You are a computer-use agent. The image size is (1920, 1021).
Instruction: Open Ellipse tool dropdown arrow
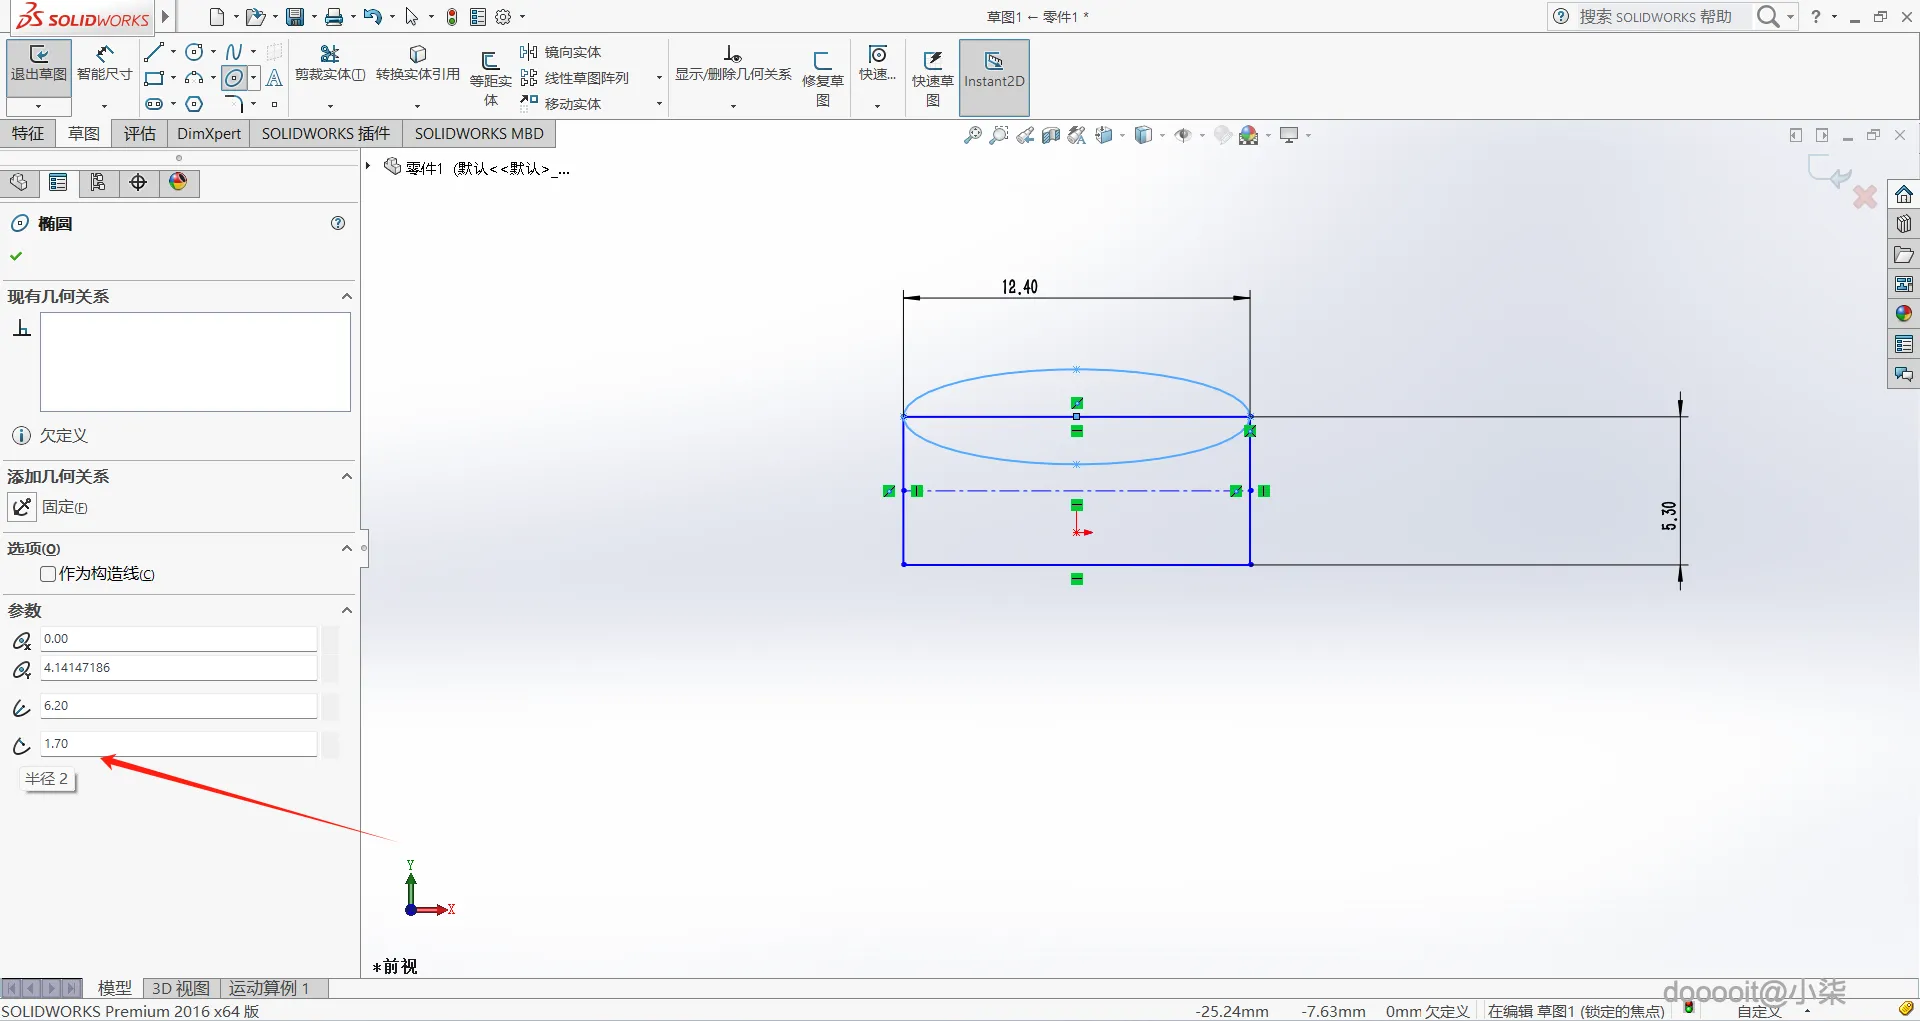click(253, 78)
